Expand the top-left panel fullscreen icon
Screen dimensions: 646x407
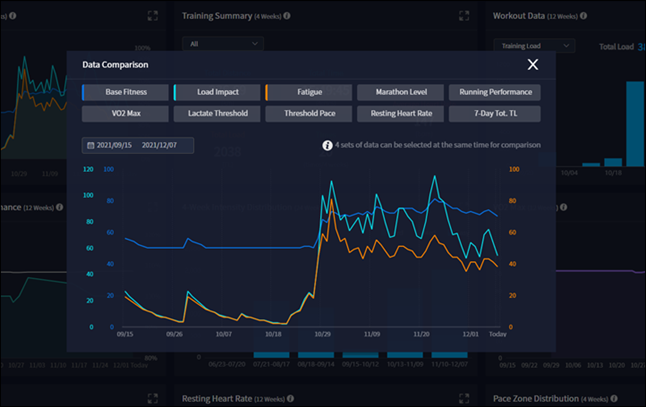[152, 16]
